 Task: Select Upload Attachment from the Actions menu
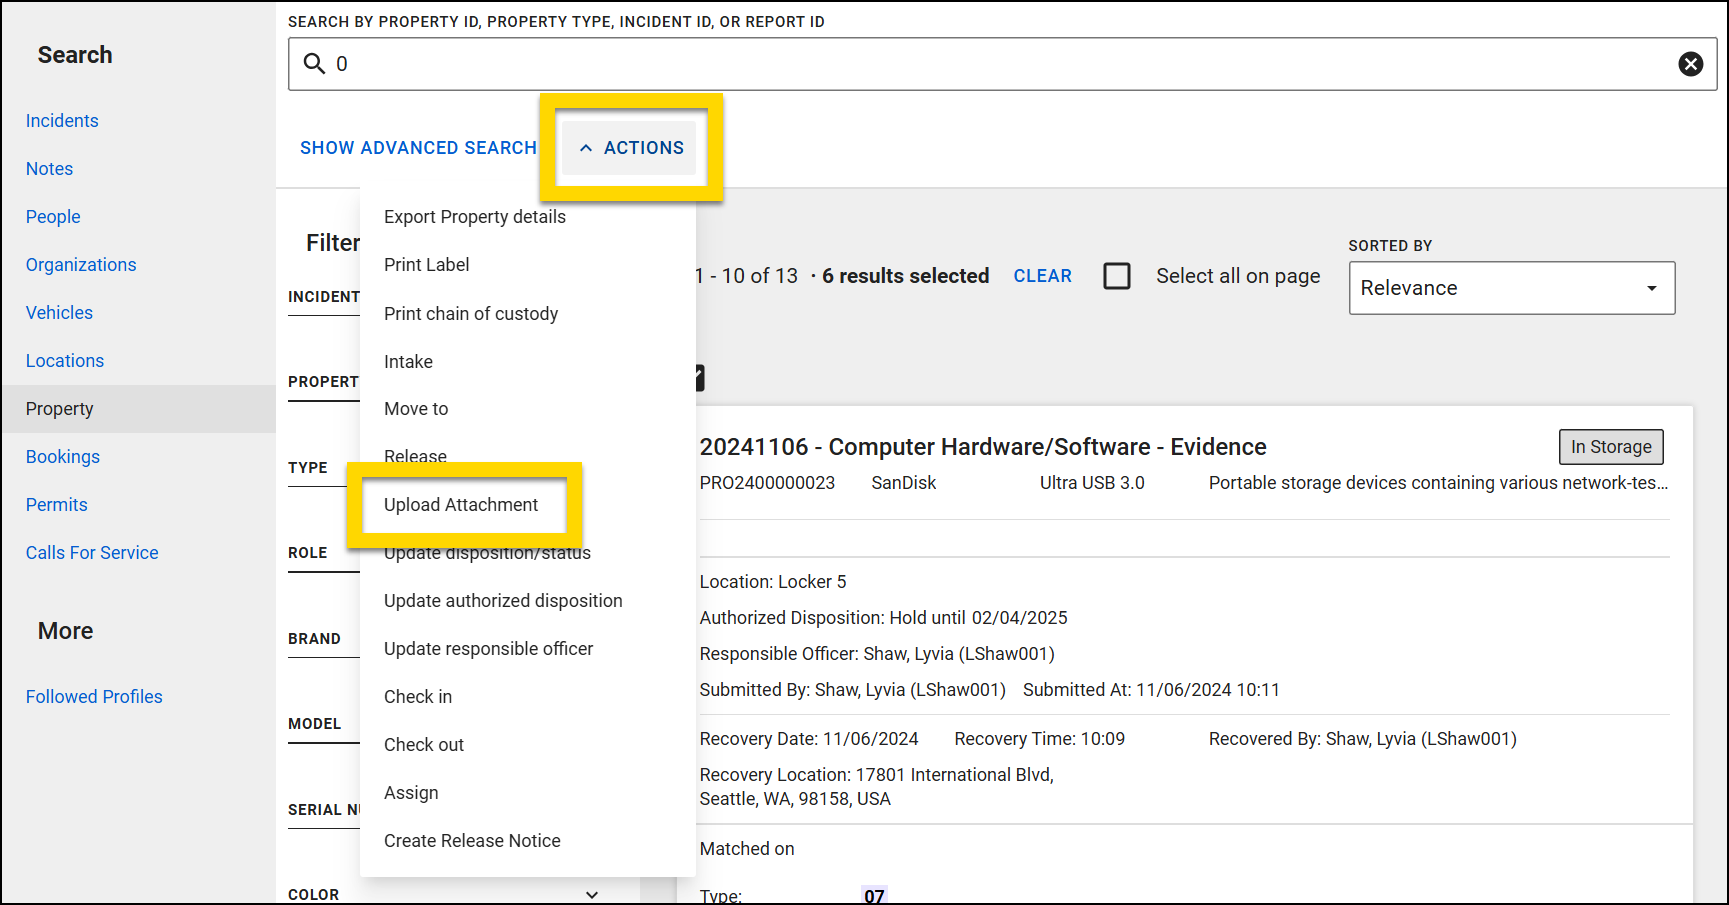[462, 505]
